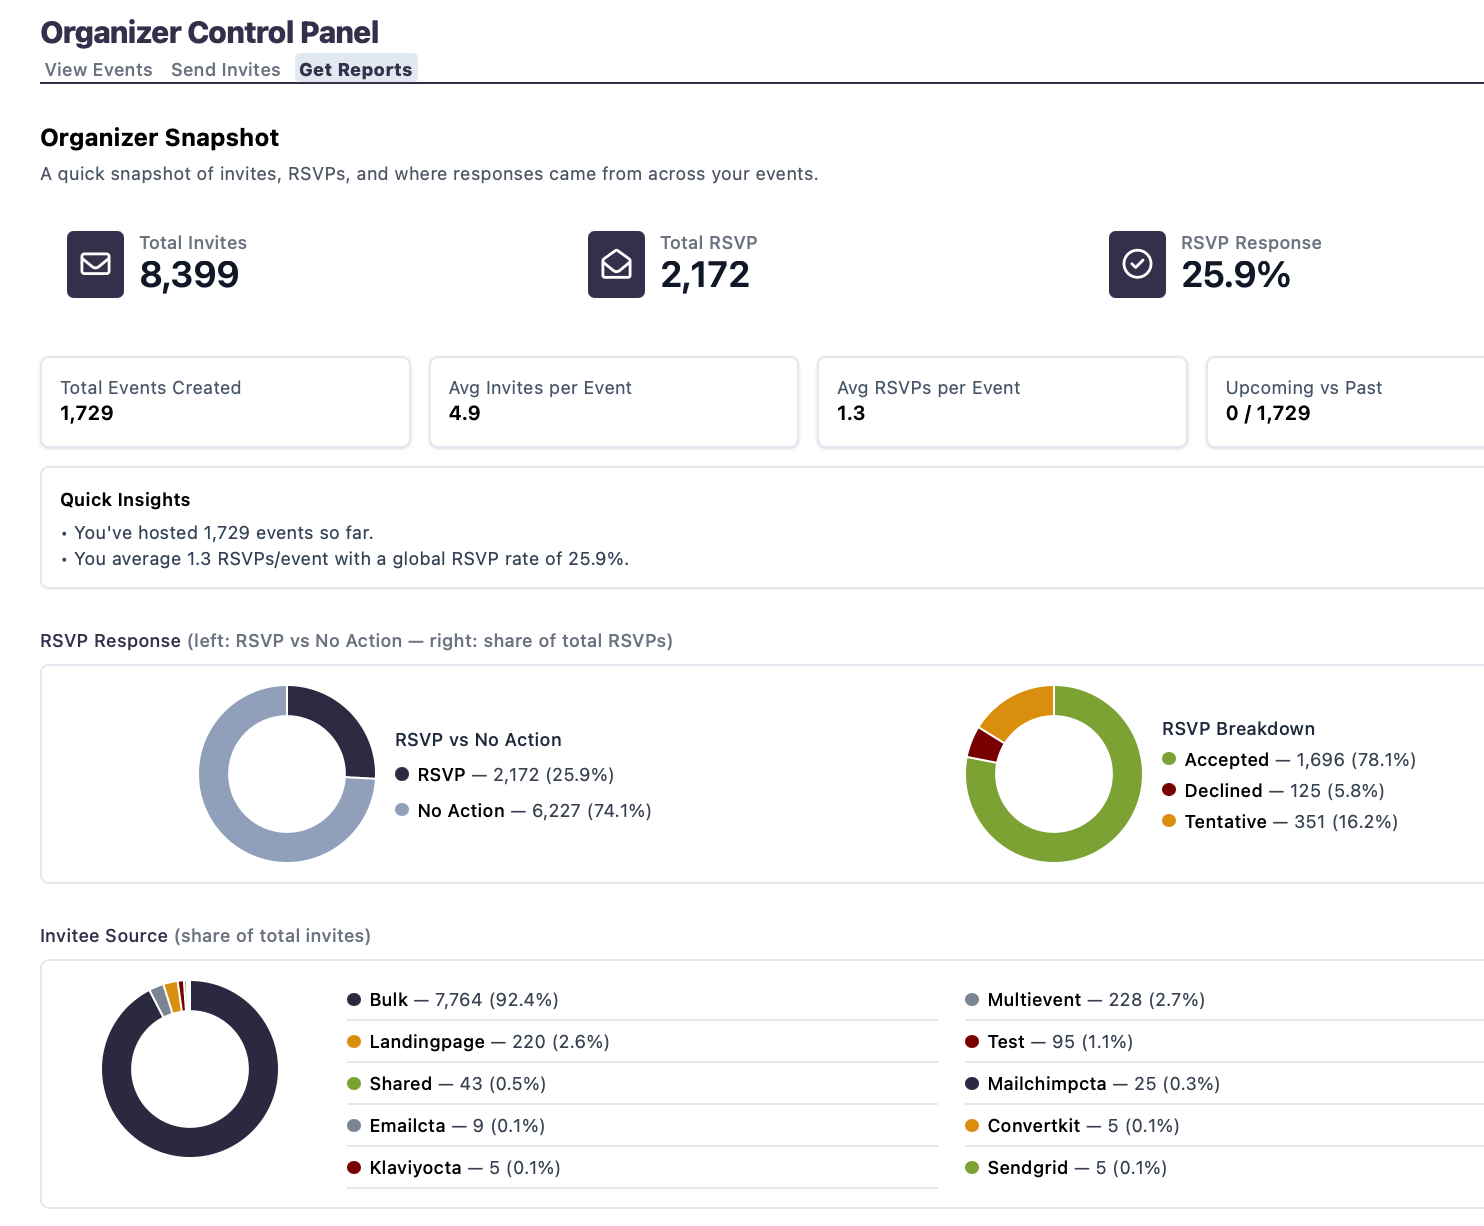Click "Landingpage — 220 (2.6%)" row
This screenshot has width=1484, height=1226.
click(642, 1041)
